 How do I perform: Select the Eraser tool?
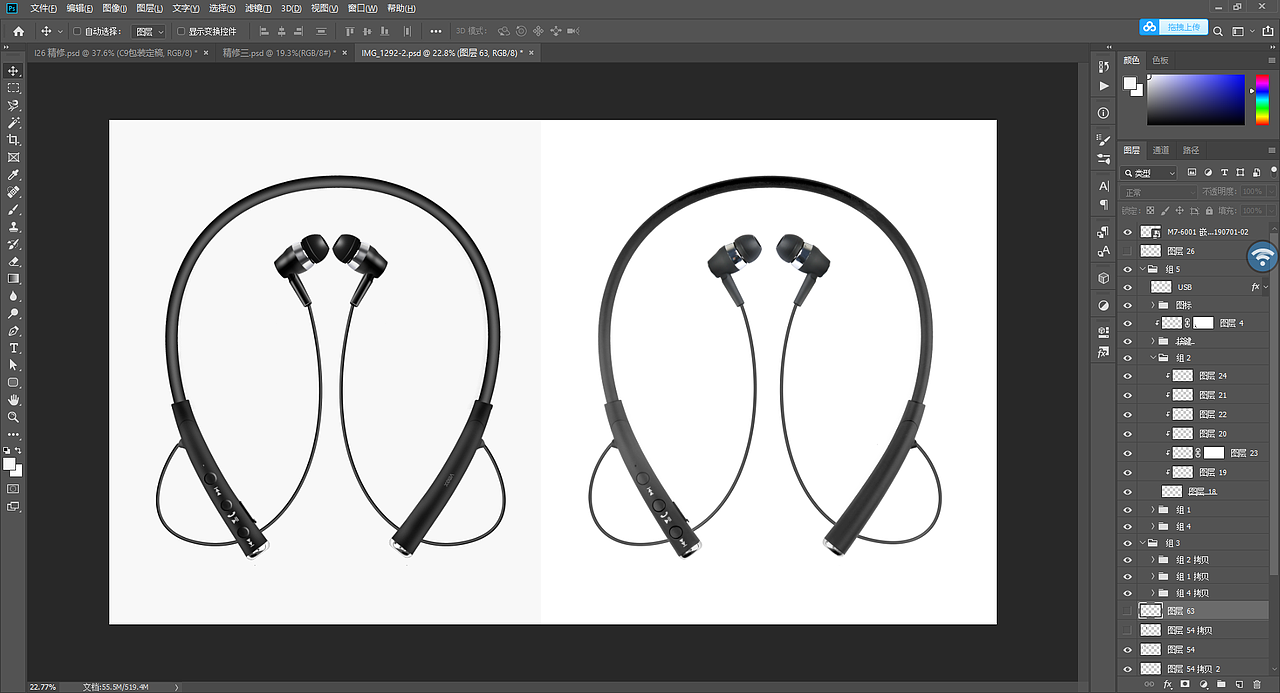click(x=14, y=262)
